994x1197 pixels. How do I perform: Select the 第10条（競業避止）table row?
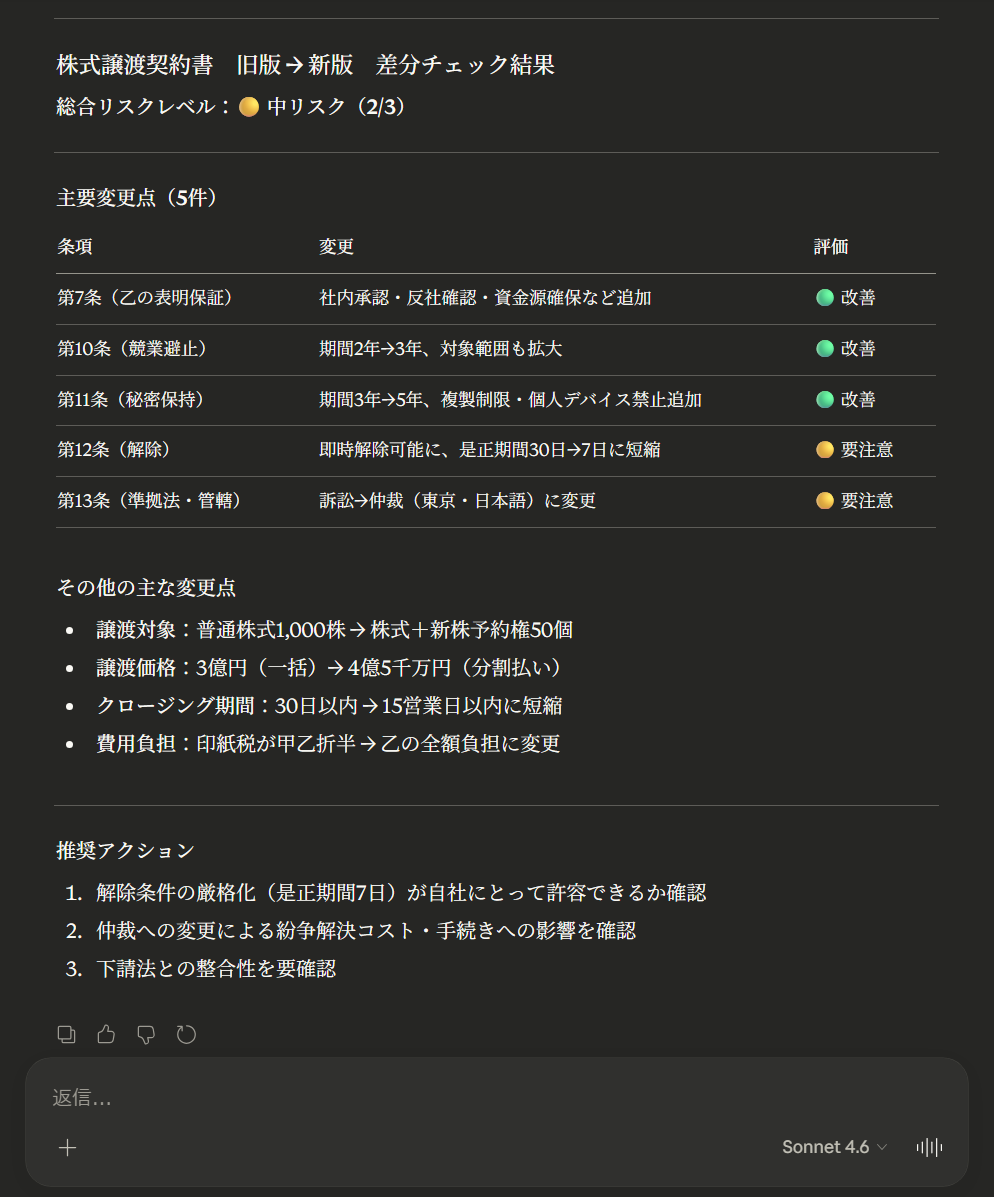(400, 349)
